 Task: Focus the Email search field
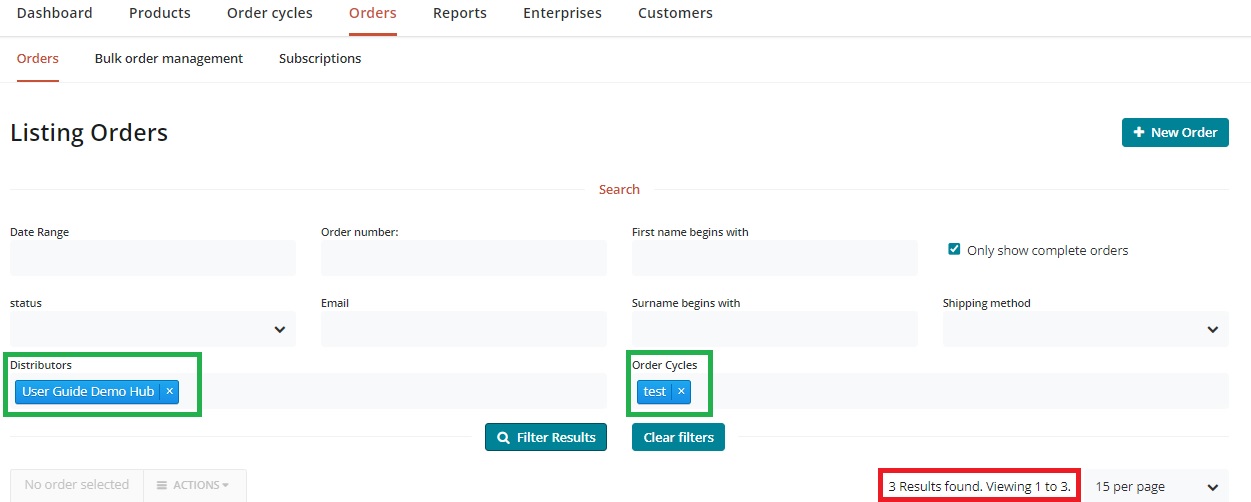tap(464, 329)
